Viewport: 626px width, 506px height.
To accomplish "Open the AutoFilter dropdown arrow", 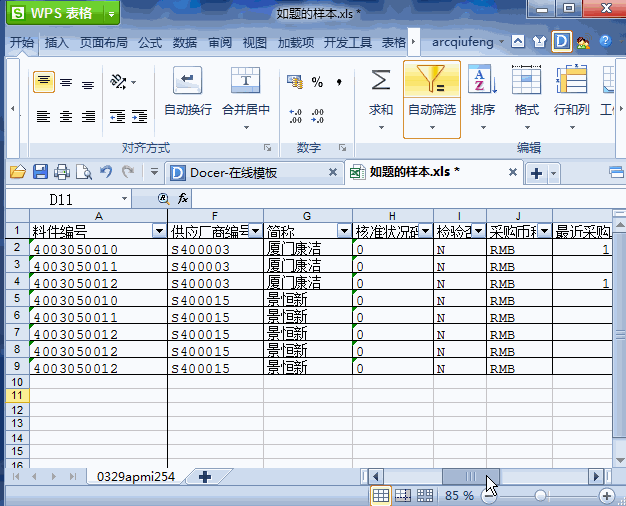I will (432, 127).
